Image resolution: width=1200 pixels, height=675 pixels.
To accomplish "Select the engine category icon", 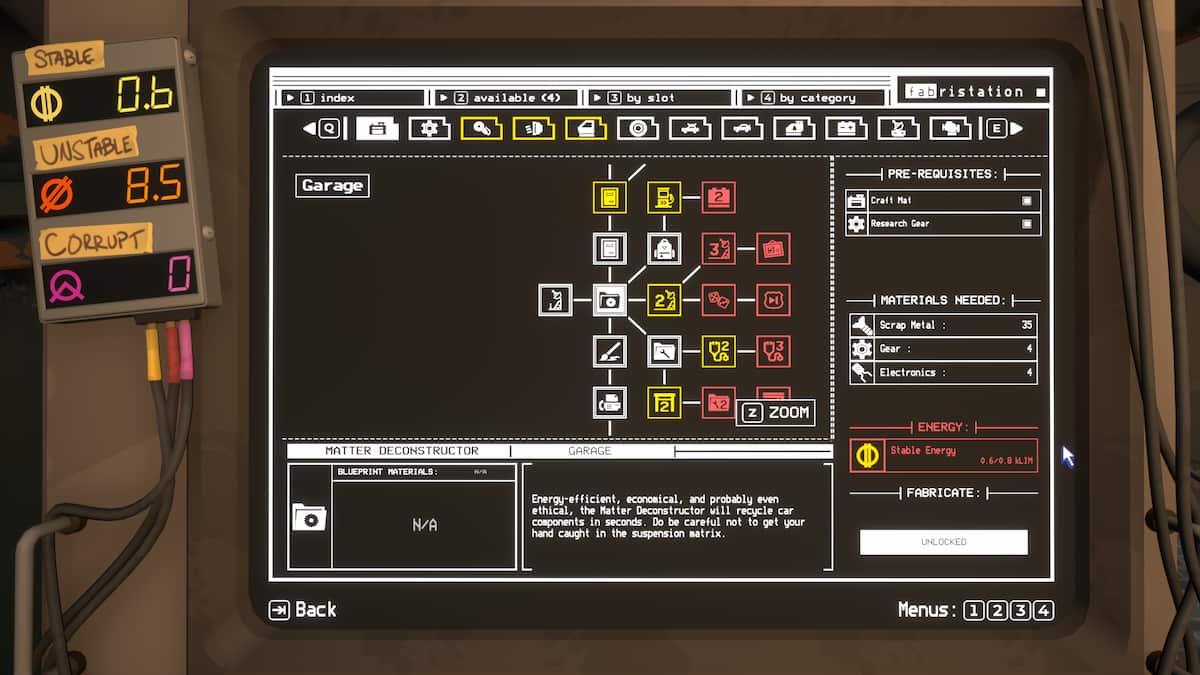I will tap(950, 128).
